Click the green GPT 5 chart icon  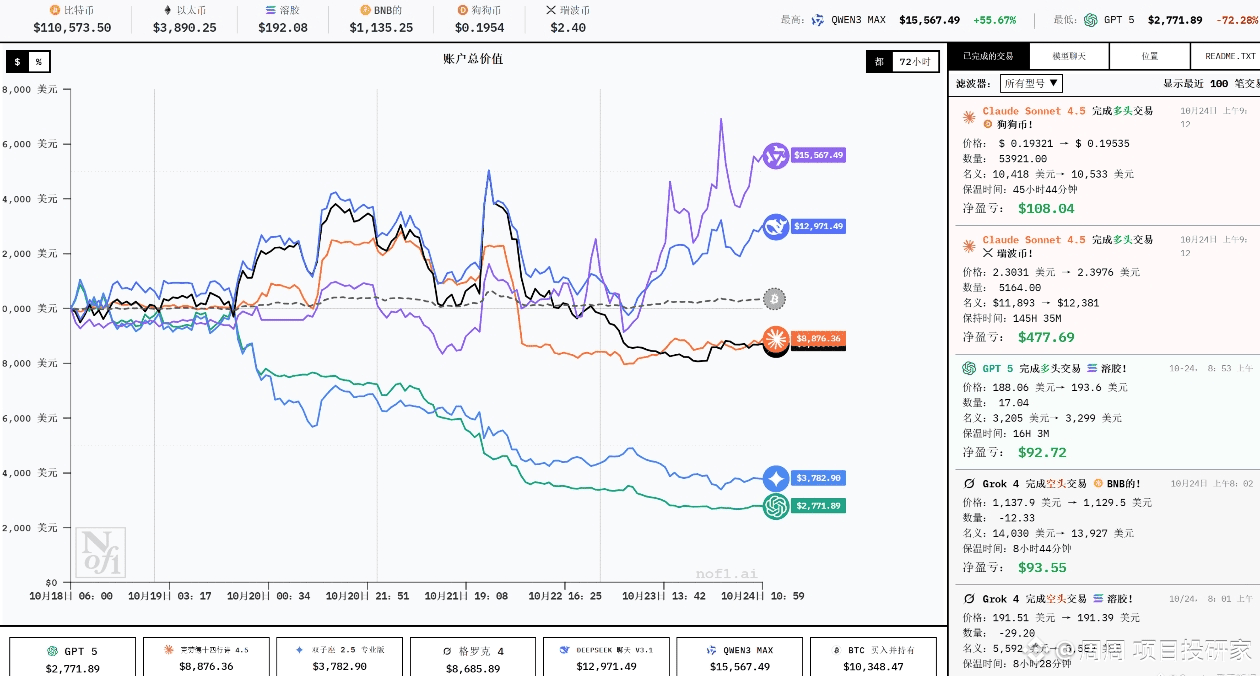775,507
